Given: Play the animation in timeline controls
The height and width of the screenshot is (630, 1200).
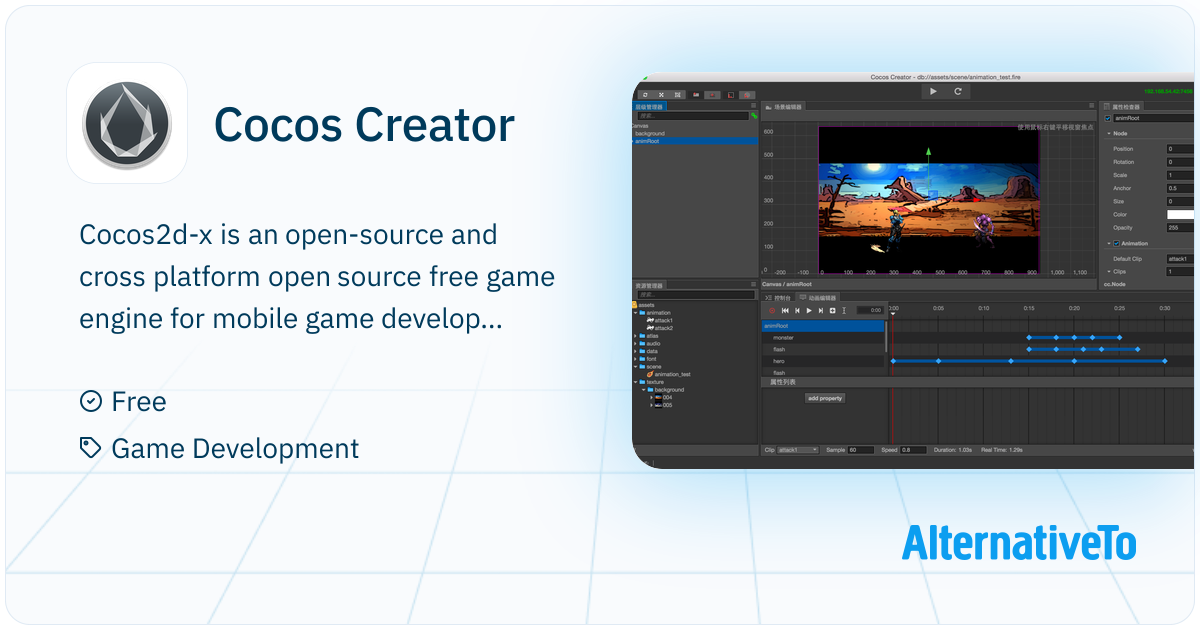Looking at the screenshot, I should coord(809,311).
